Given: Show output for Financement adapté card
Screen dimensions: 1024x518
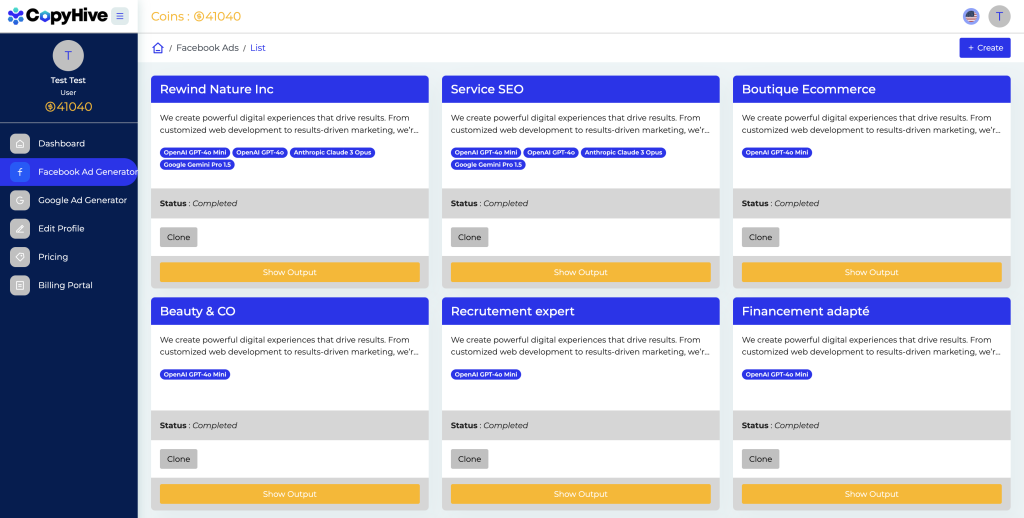Looking at the screenshot, I should (871, 494).
